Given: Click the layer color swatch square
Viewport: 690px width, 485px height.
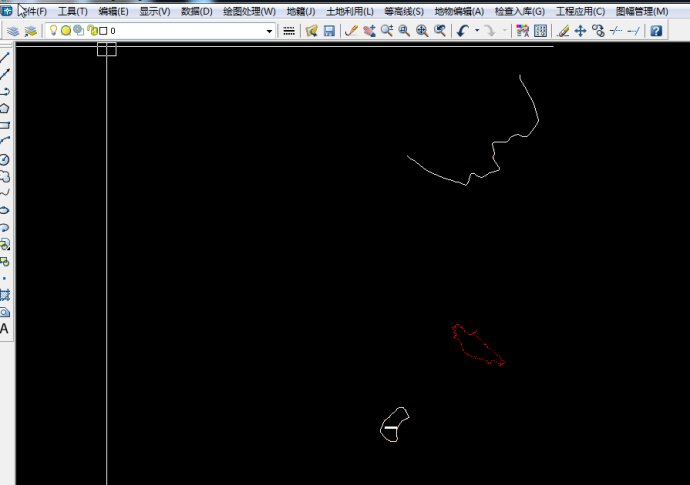Looking at the screenshot, I should pos(103,31).
